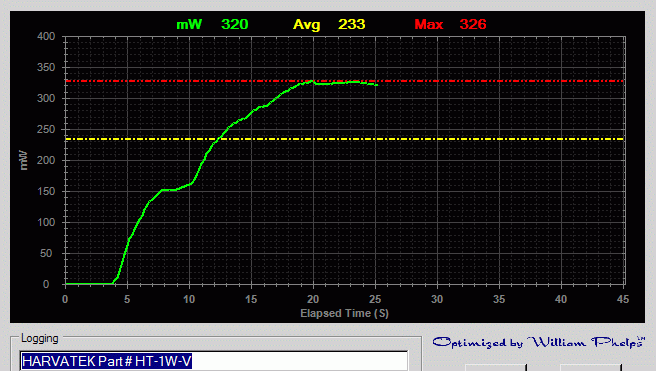Click the 200 label on the mW axis
The width and height of the screenshot is (656, 371).
pyautogui.click(x=46, y=160)
